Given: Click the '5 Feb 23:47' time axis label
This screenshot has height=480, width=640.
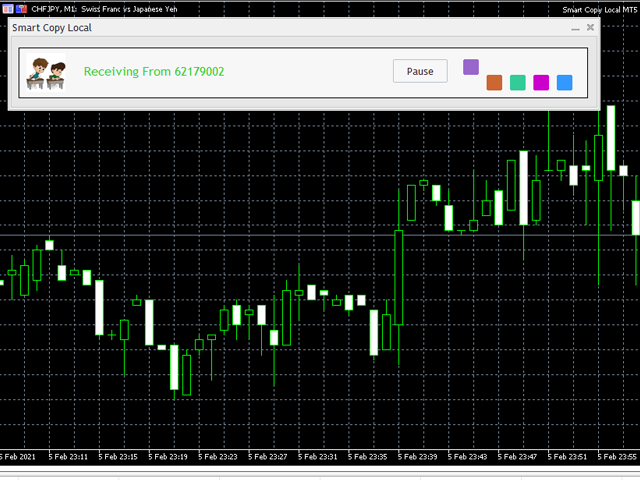Looking at the screenshot, I should point(517,457).
